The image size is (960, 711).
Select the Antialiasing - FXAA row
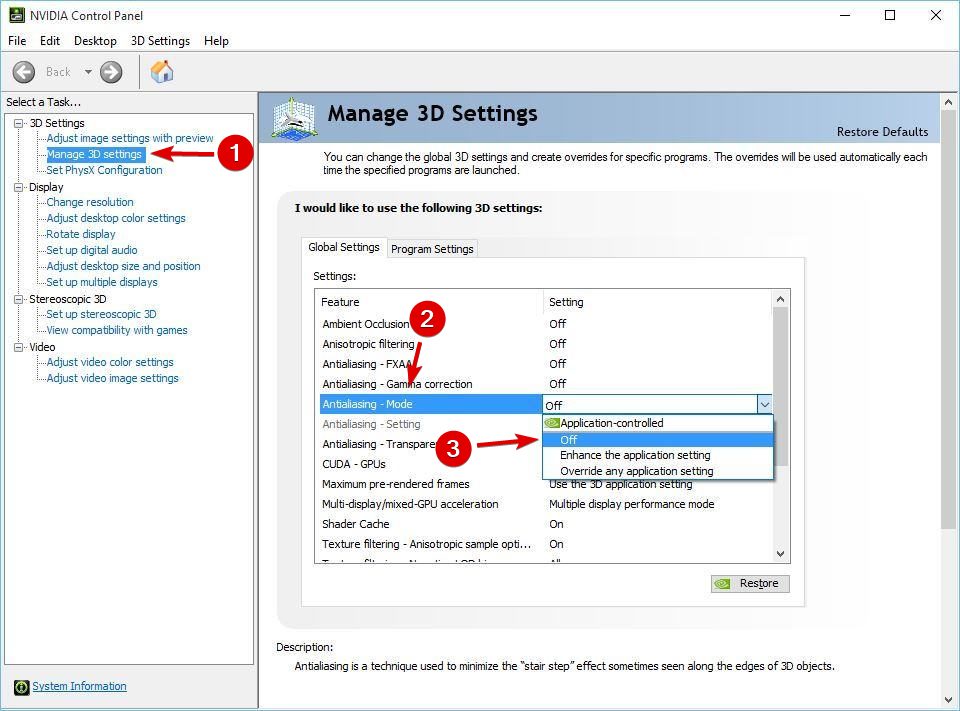coord(545,364)
